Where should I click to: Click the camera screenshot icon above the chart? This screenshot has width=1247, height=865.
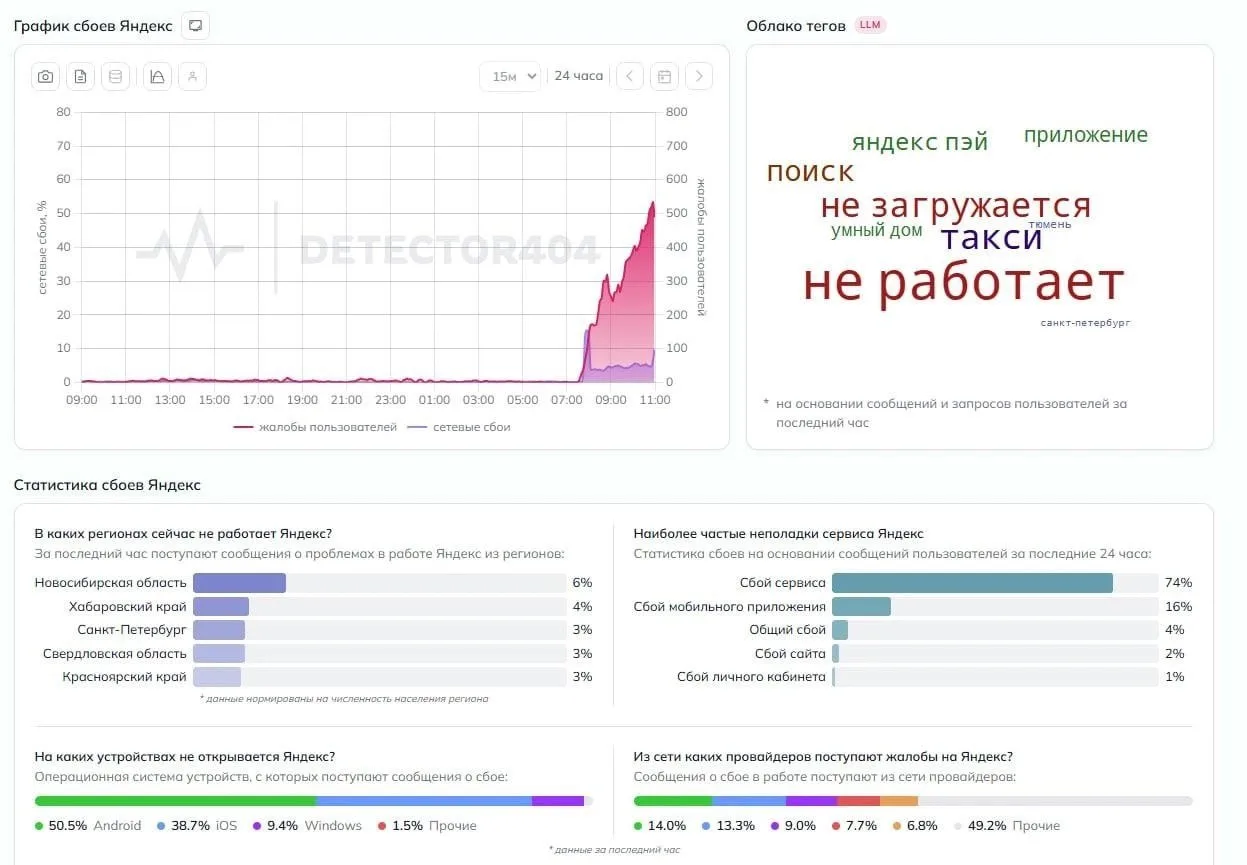[x=45, y=76]
